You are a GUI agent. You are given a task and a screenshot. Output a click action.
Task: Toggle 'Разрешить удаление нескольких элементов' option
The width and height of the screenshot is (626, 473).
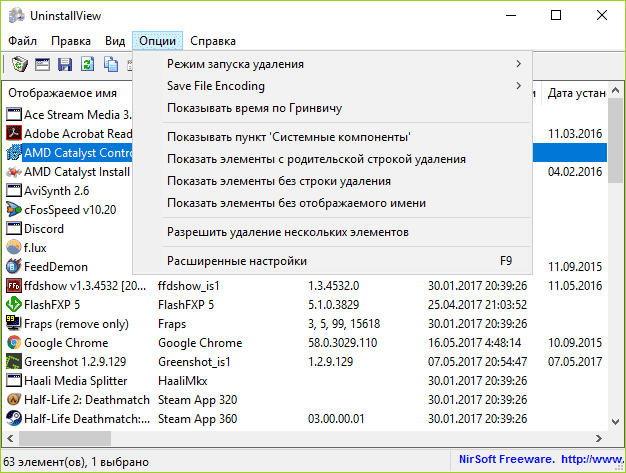(x=288, y=232)
